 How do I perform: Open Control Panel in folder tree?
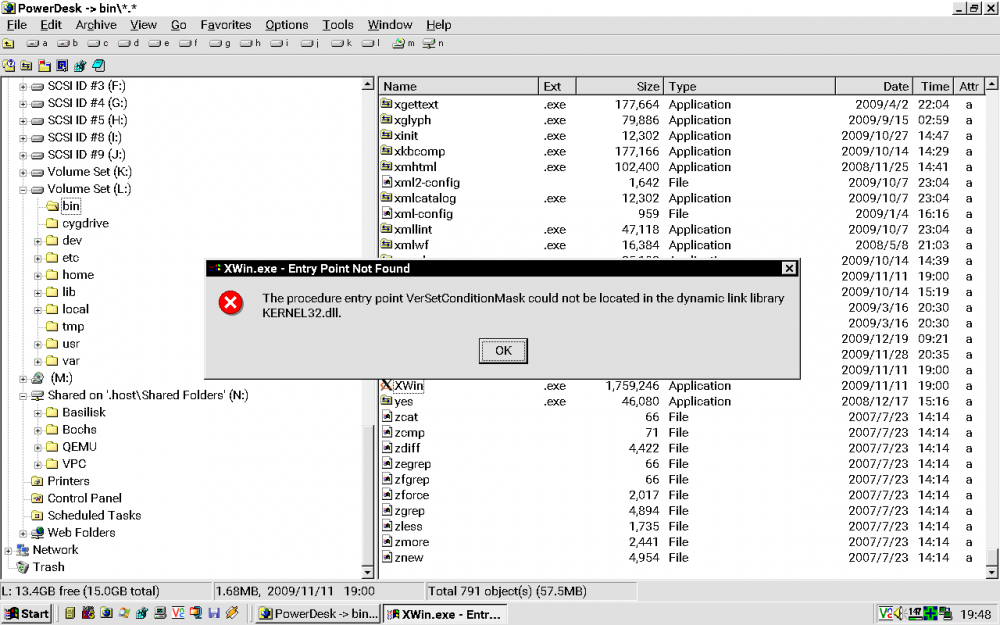[x=84, y=498]
